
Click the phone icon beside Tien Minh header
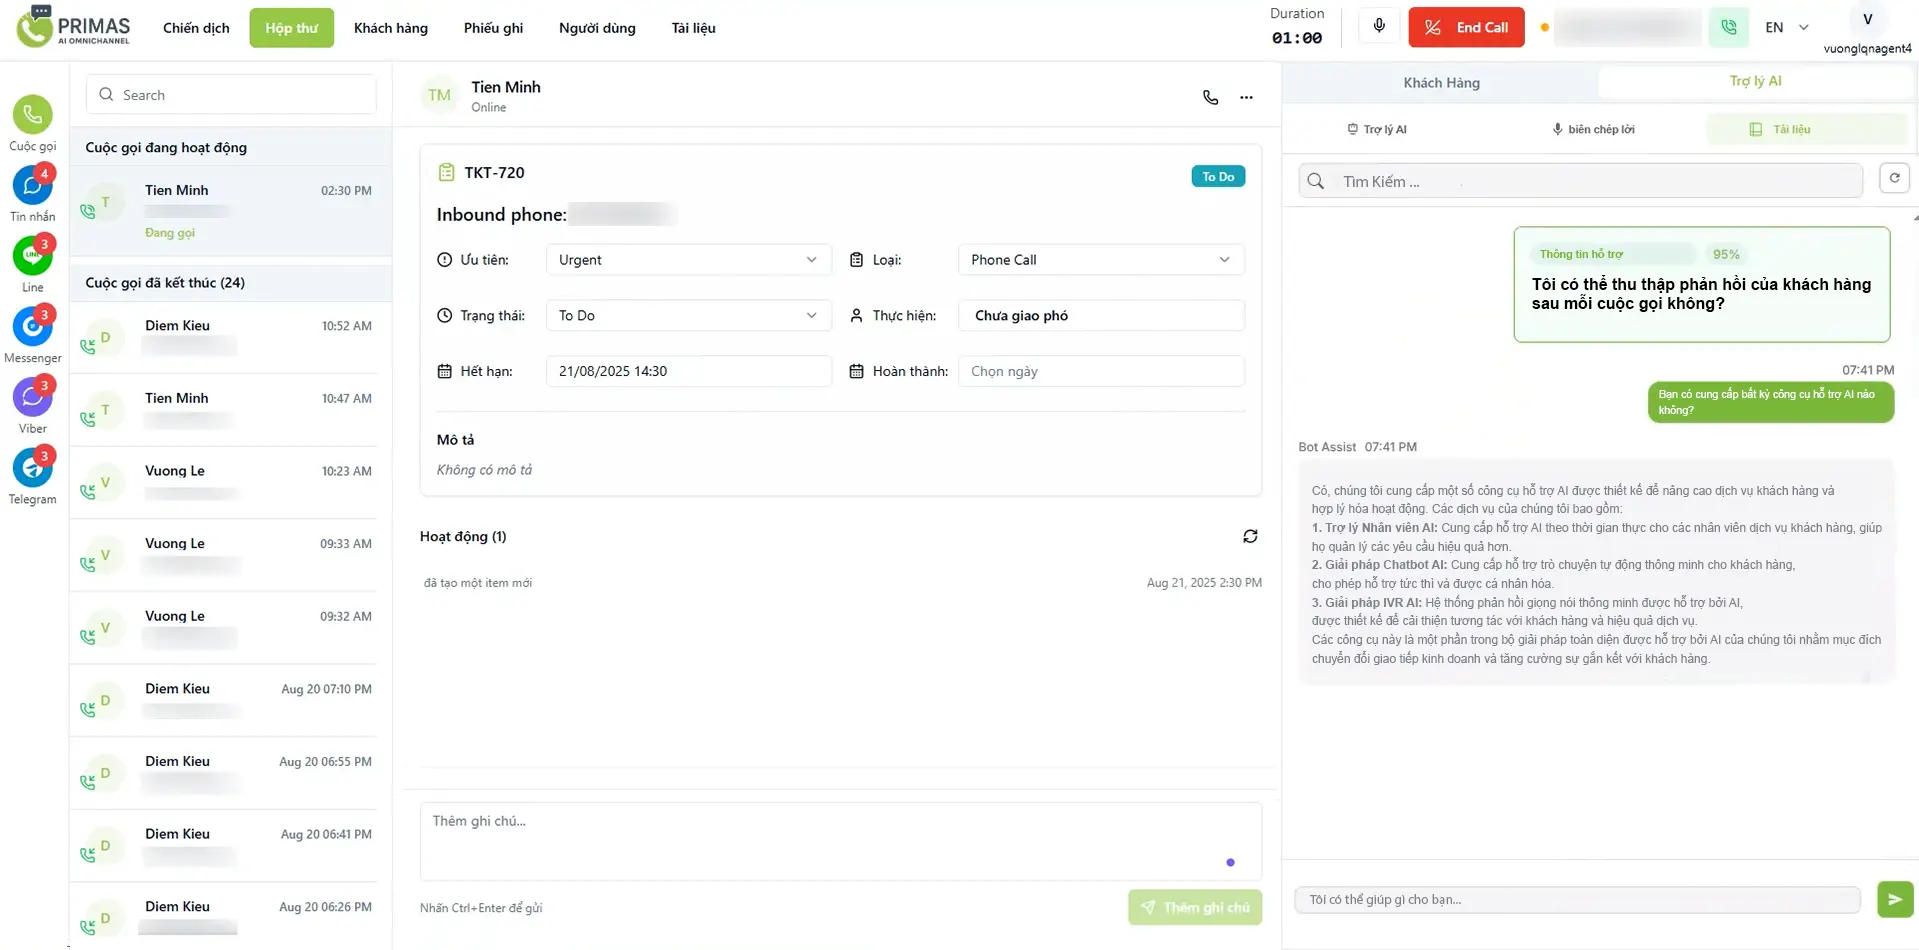[x=1210, y=97]
